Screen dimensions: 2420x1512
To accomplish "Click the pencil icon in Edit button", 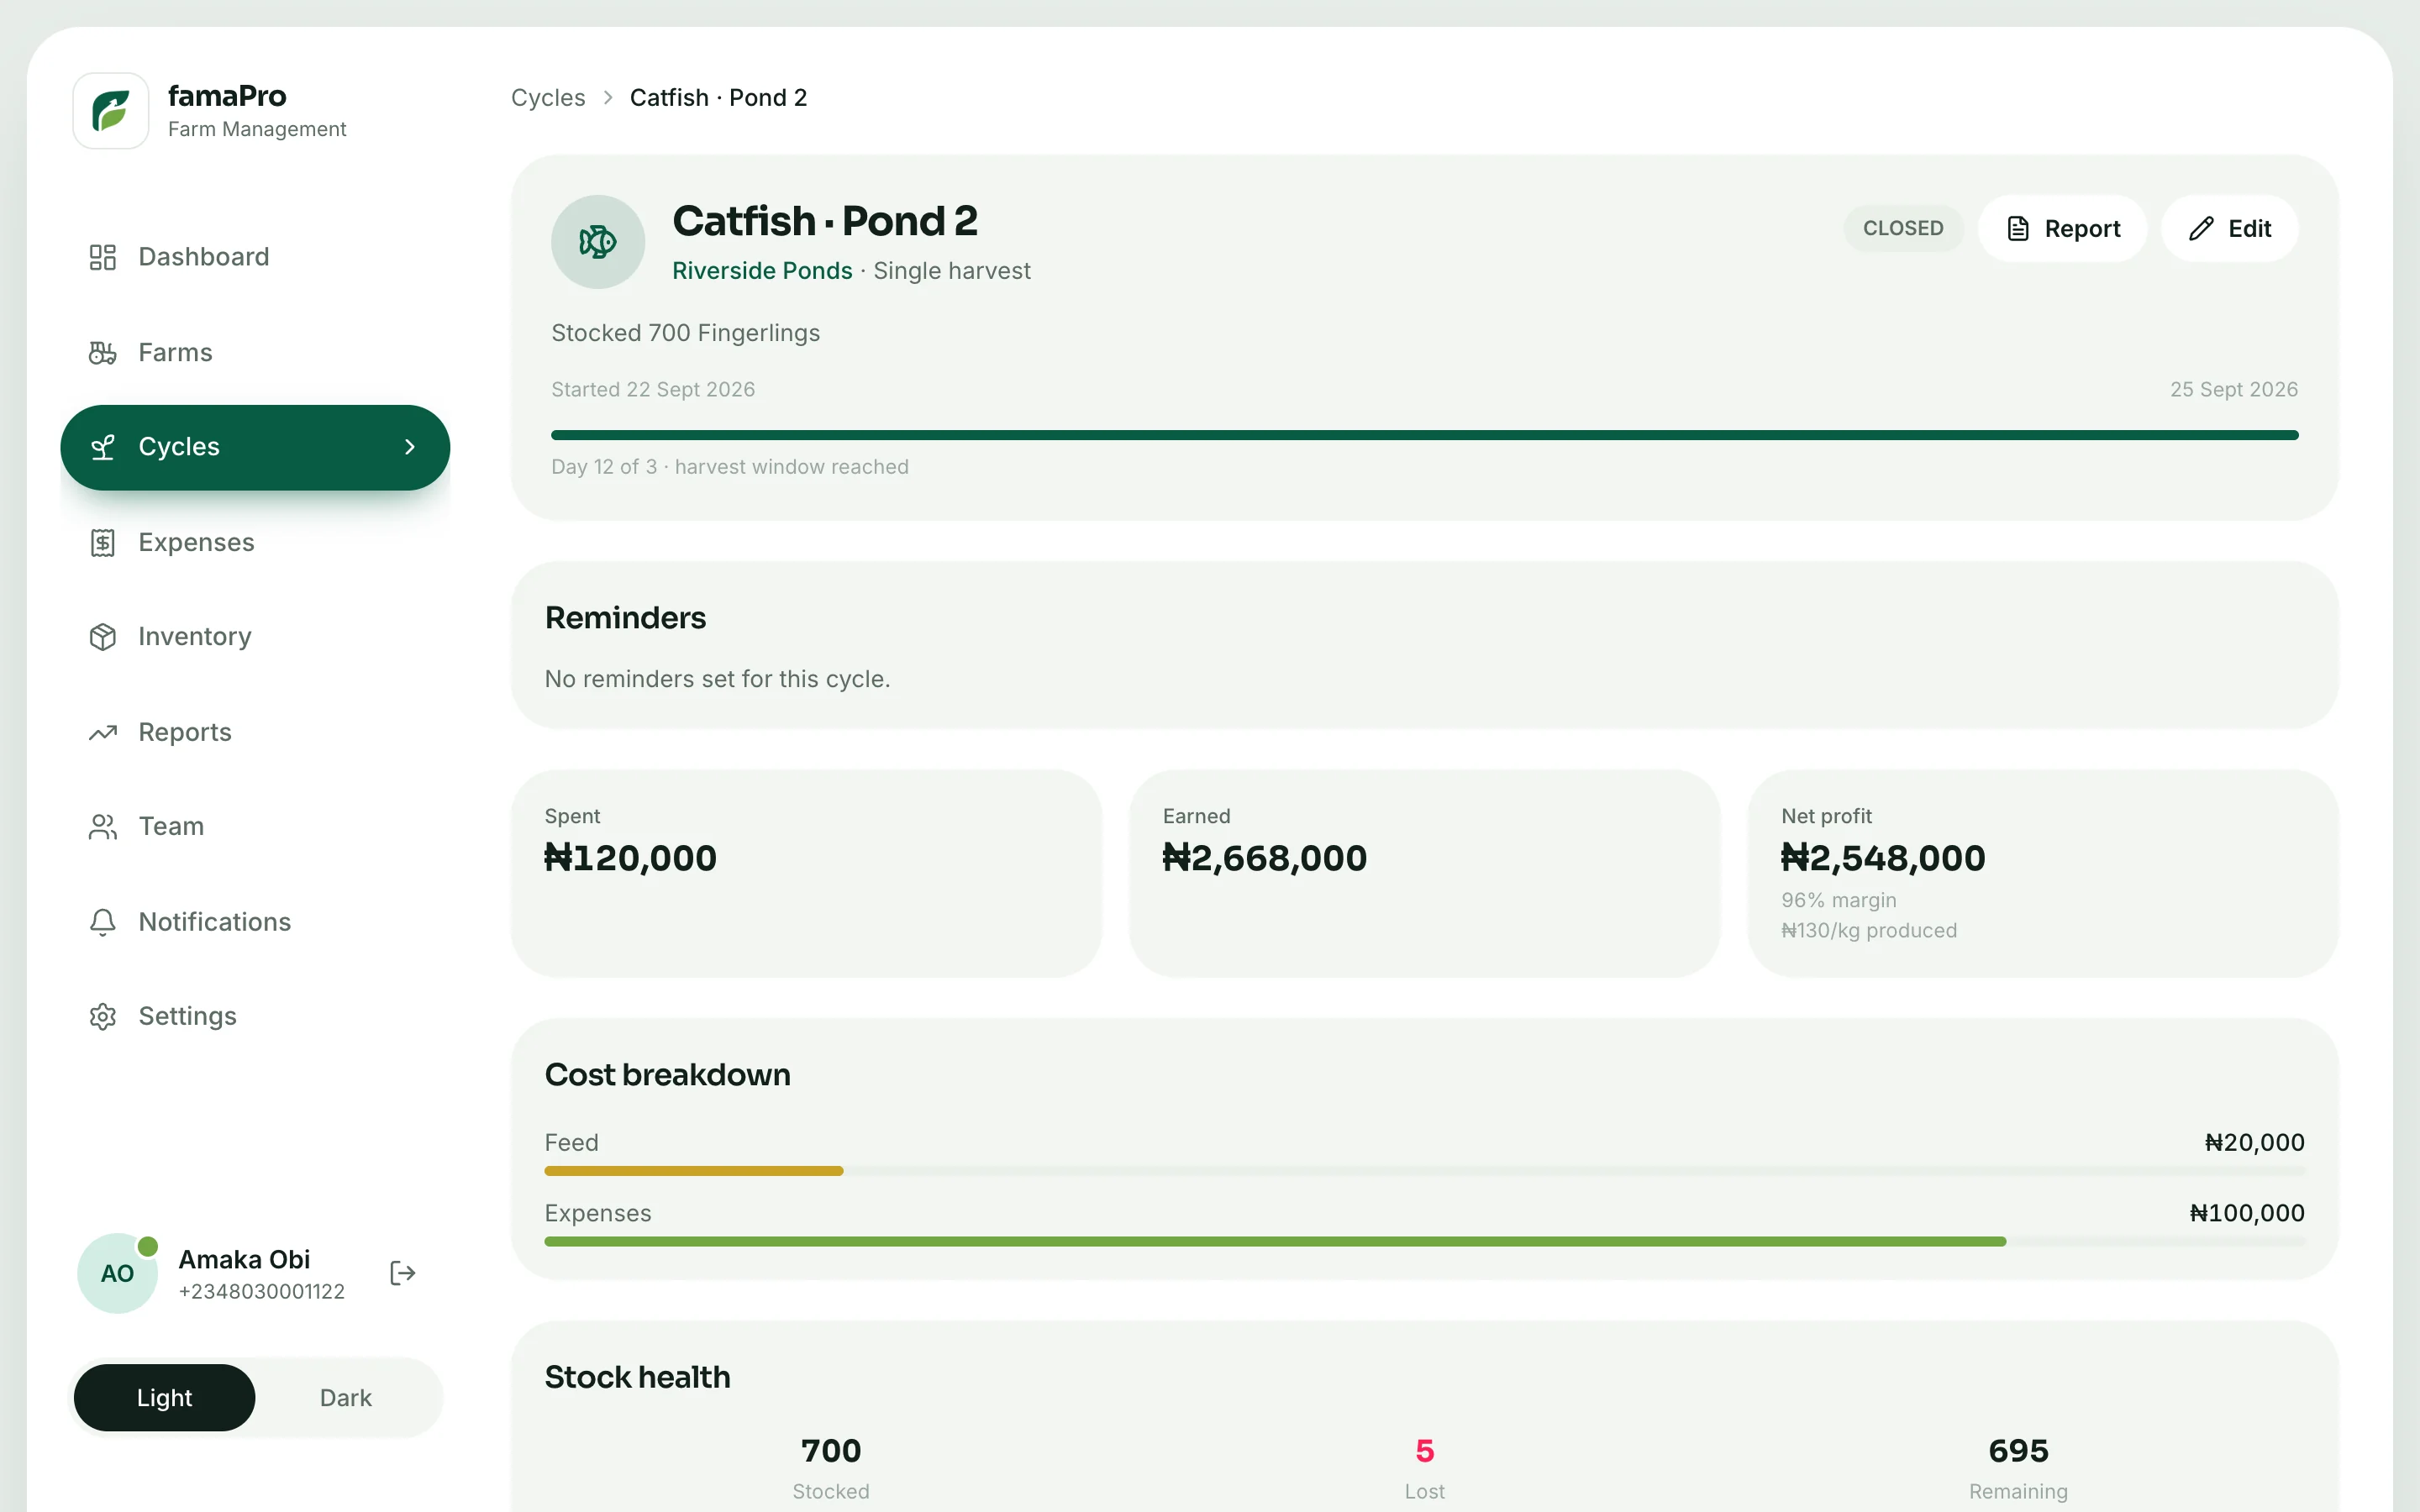I will pos(2201,229).
